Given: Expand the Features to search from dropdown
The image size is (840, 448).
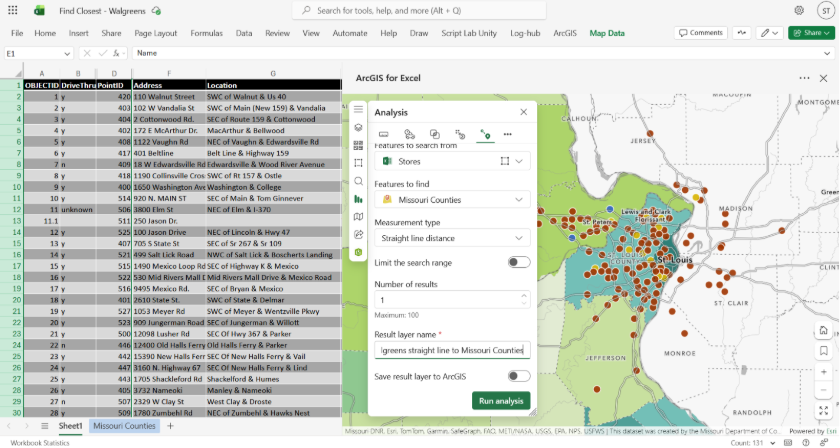Looking at the screenshot, I should tap(519, 161).
